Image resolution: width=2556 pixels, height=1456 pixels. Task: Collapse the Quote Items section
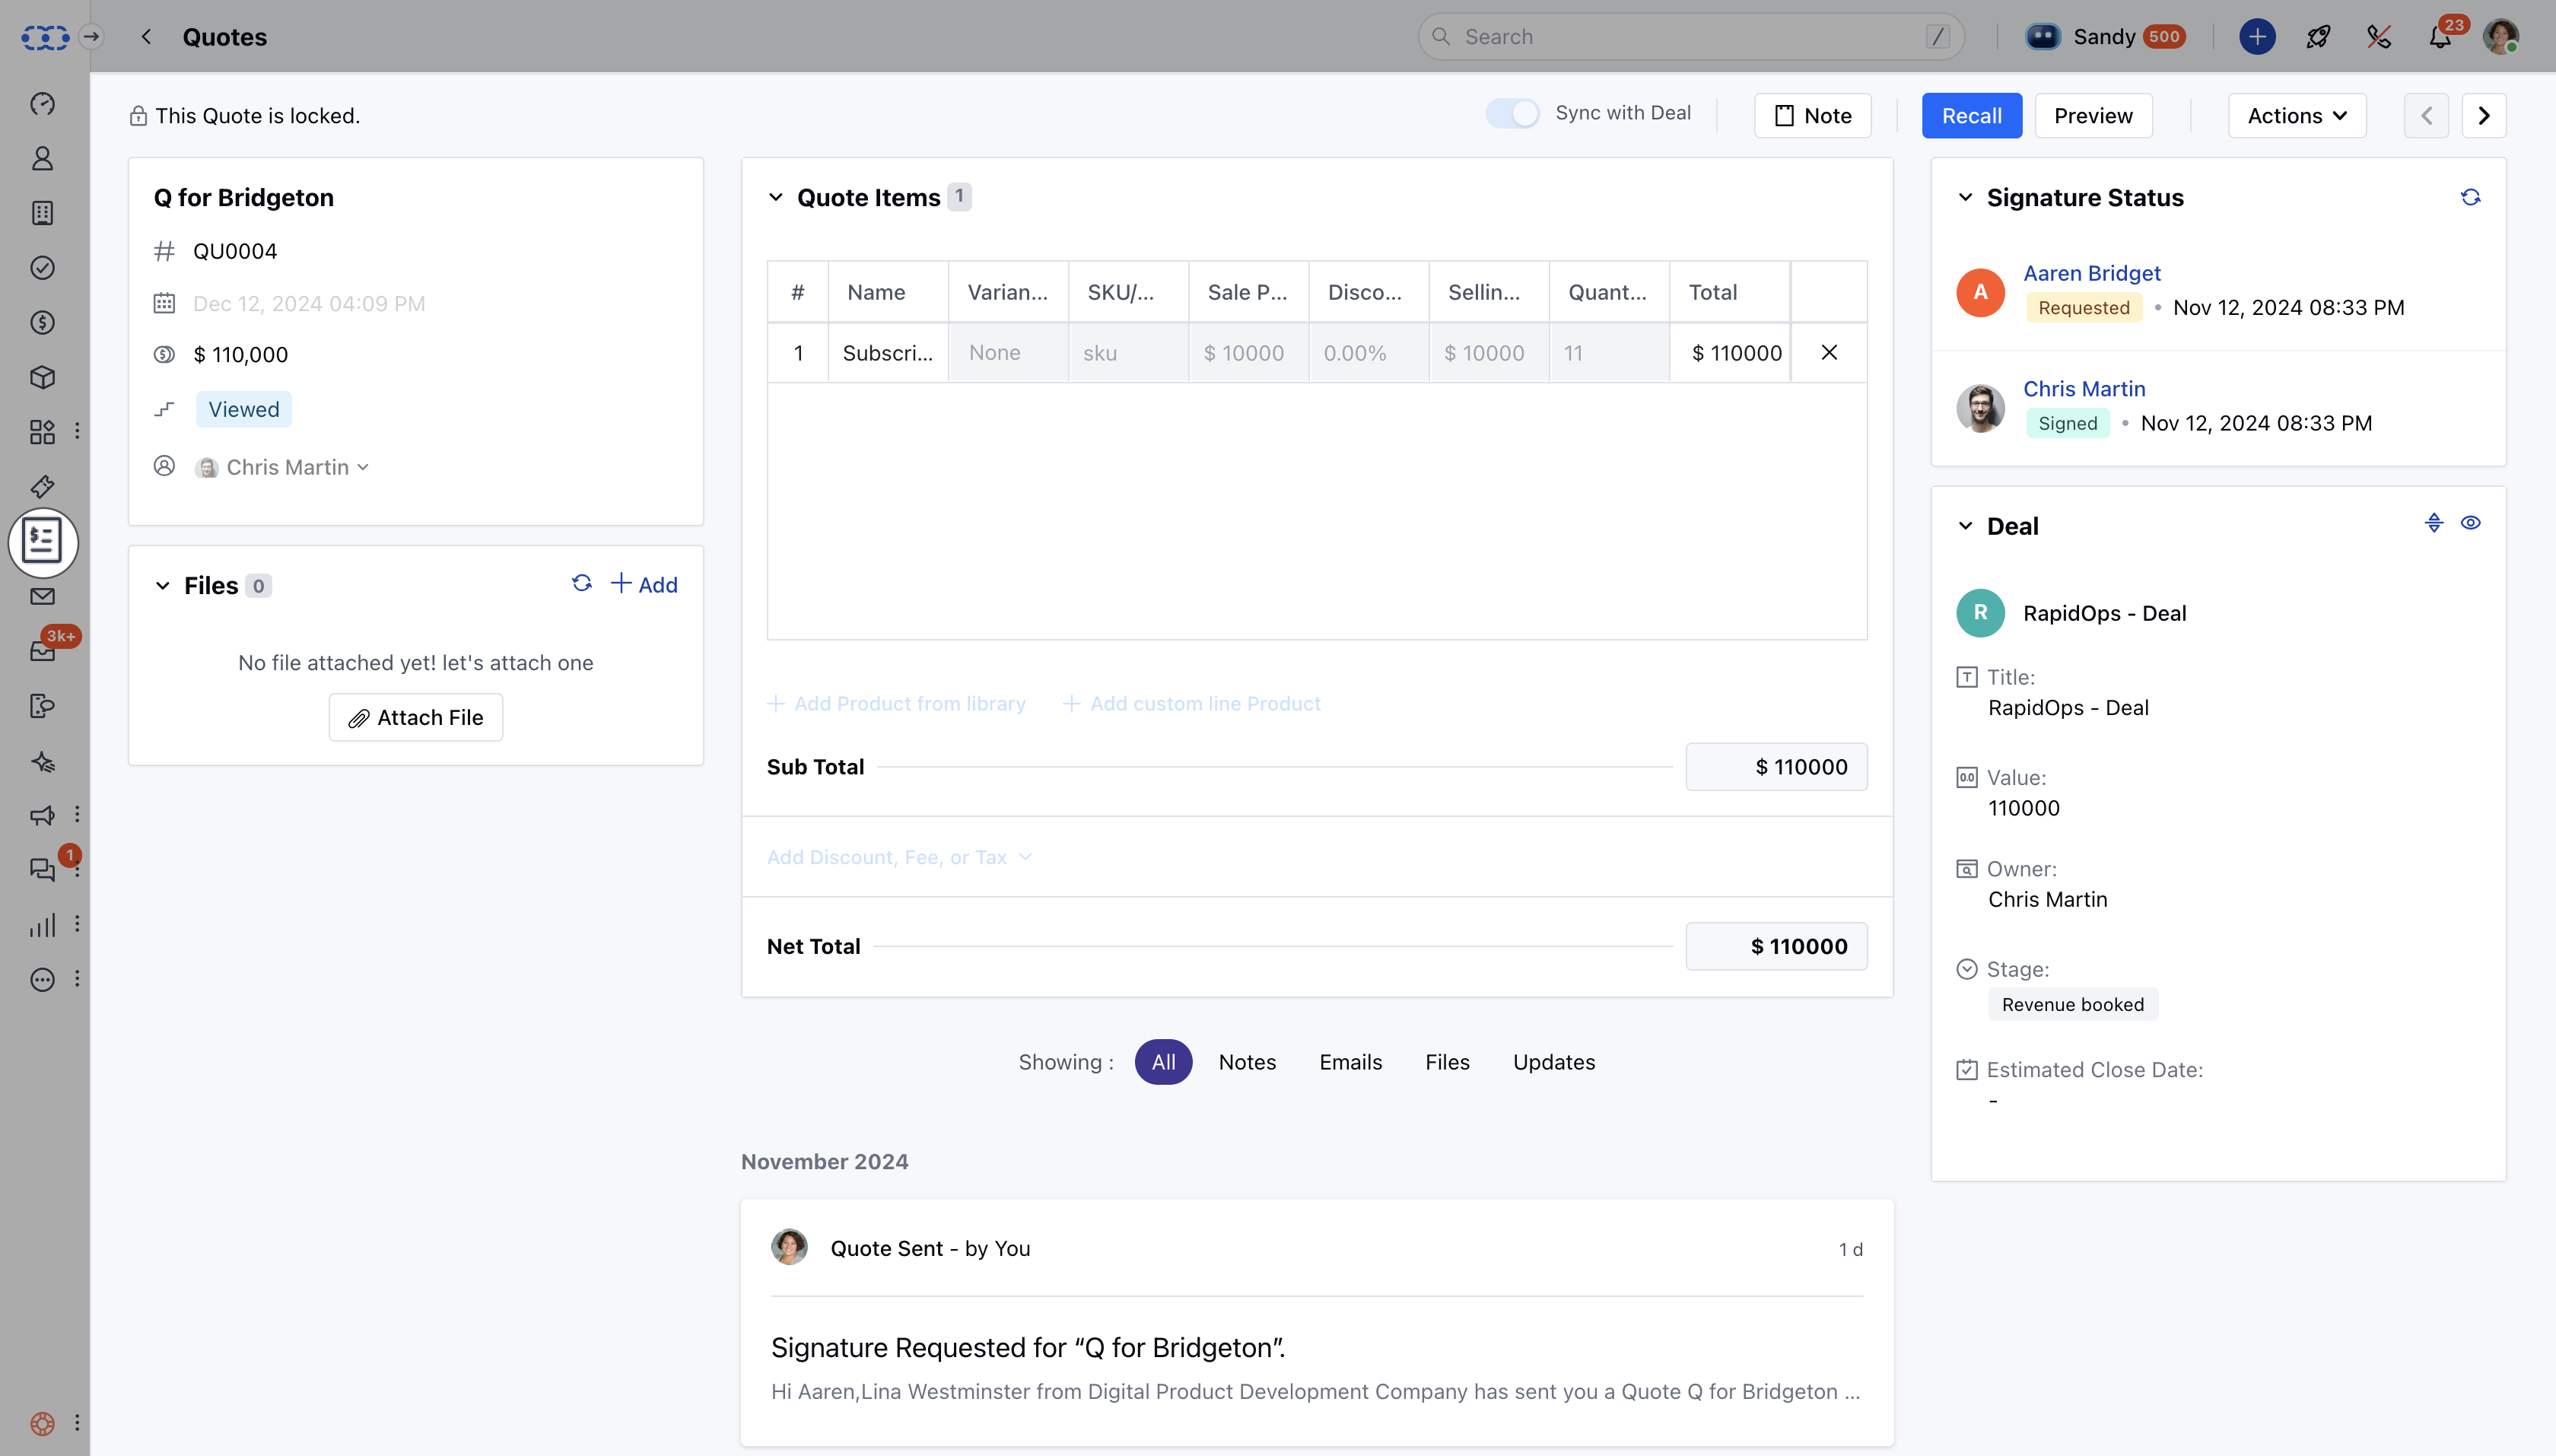click(775, 198)
